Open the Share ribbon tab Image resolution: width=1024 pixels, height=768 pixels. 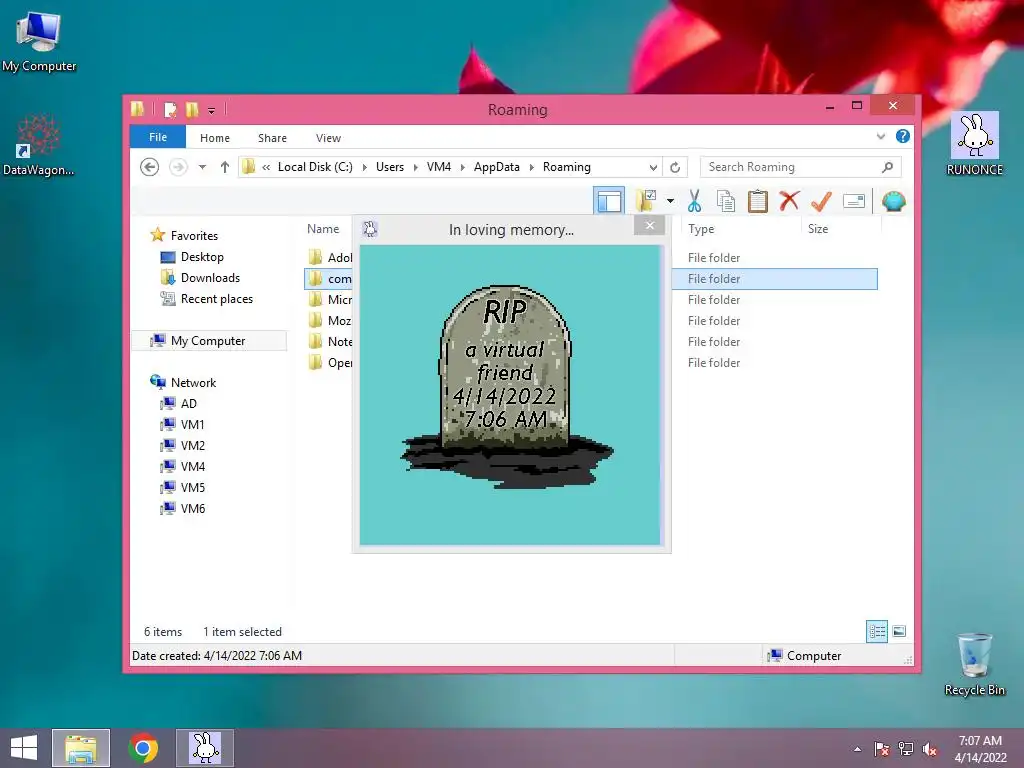coord(272,138)
